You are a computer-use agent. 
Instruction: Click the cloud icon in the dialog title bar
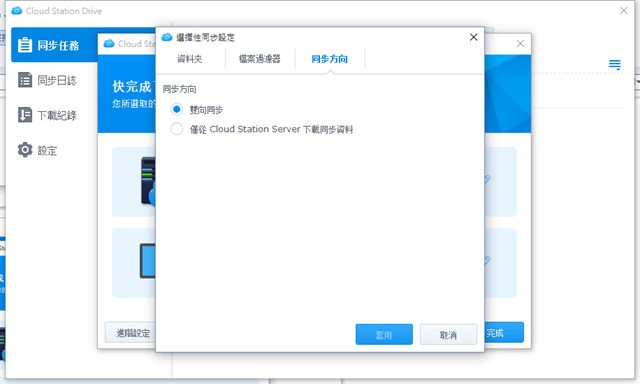[167, 37]
